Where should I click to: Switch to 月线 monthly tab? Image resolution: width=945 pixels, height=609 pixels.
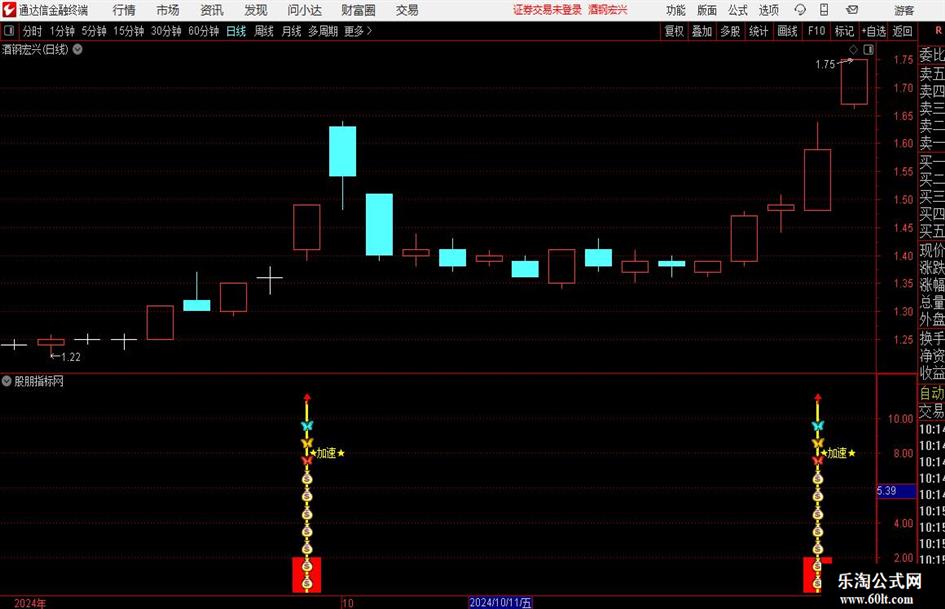(292, 31)
